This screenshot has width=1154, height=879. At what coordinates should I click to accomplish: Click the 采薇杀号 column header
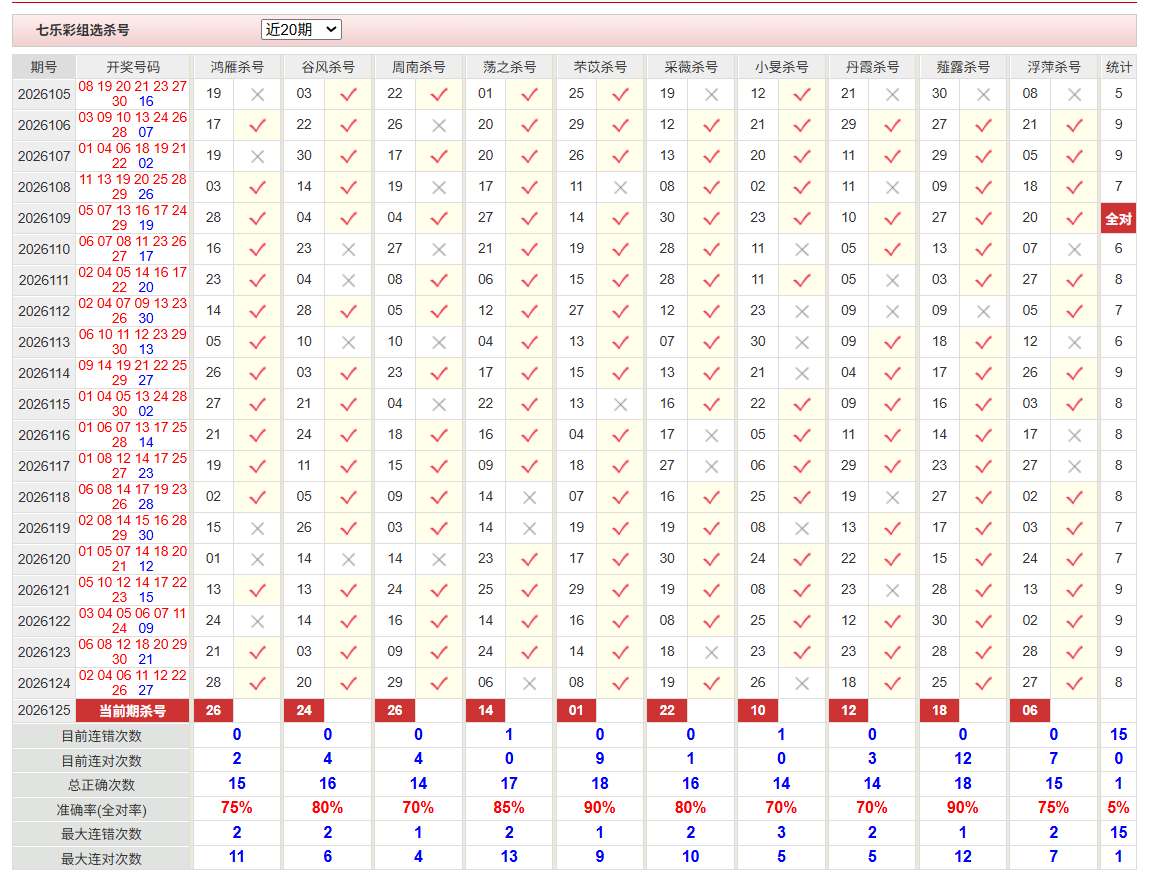tap(690, 67)
